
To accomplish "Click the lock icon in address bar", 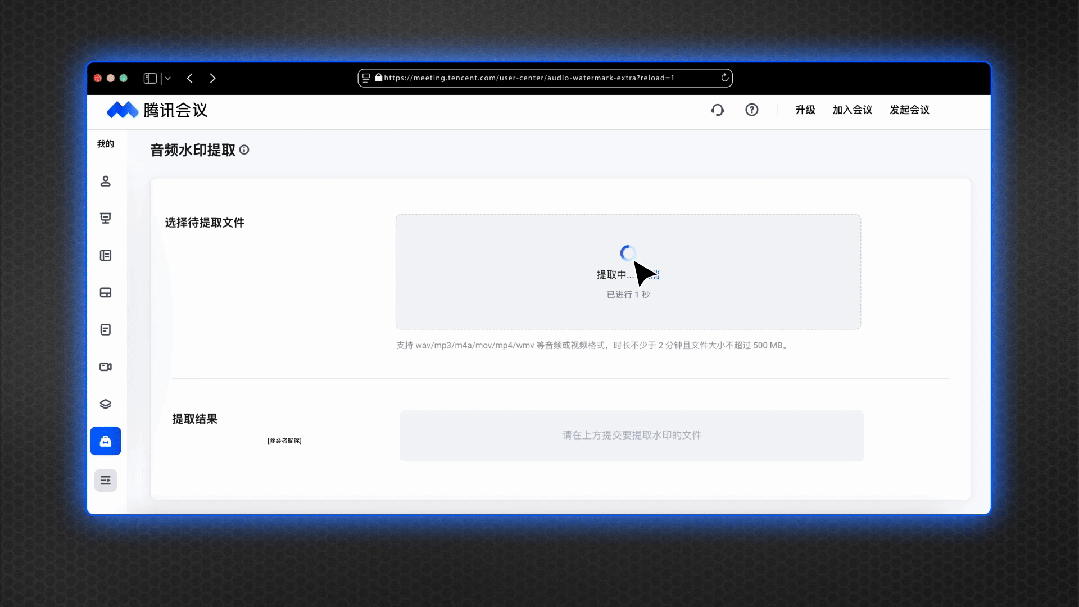I will click(378, 78).
